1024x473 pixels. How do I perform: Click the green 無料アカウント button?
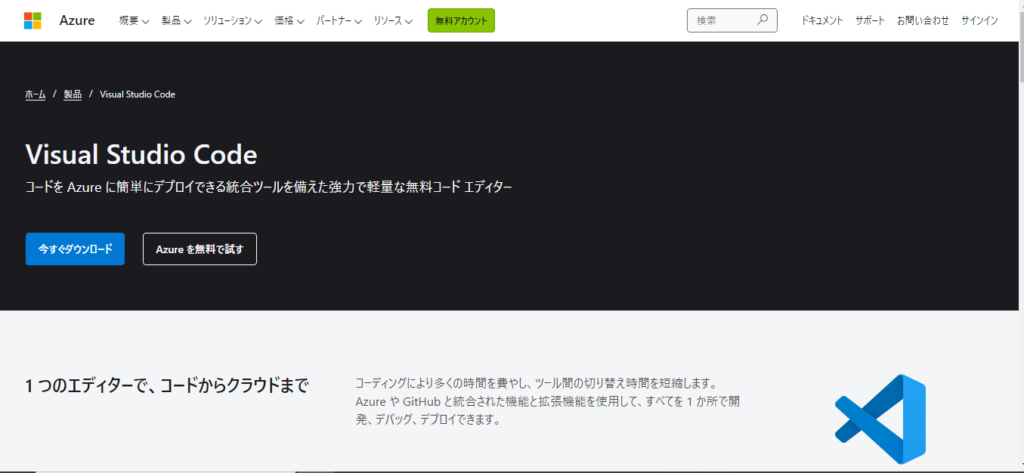[x=461, y=20]
